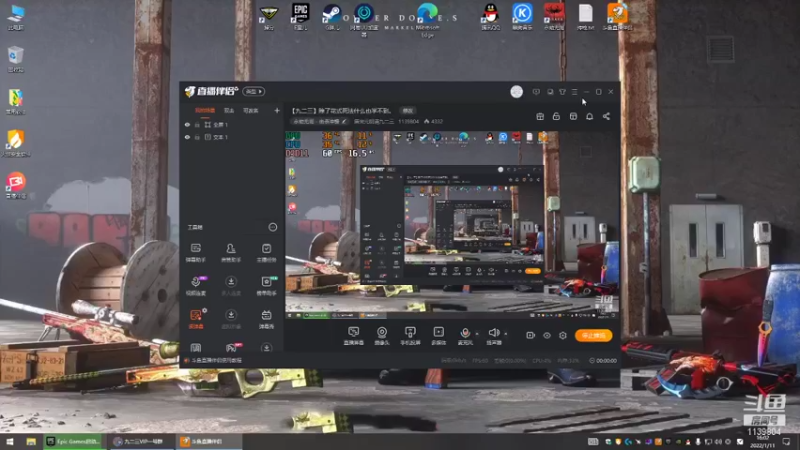800x450 pixels.
Task: Hide the 全屏 1 source with its eye icon
Action: [x=187, y=124]
